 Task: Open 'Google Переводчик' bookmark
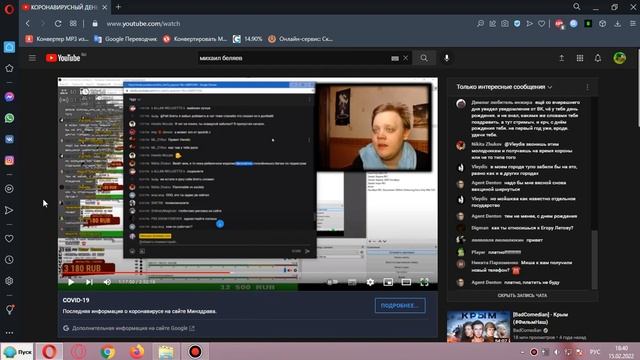(x=125, y=39)
